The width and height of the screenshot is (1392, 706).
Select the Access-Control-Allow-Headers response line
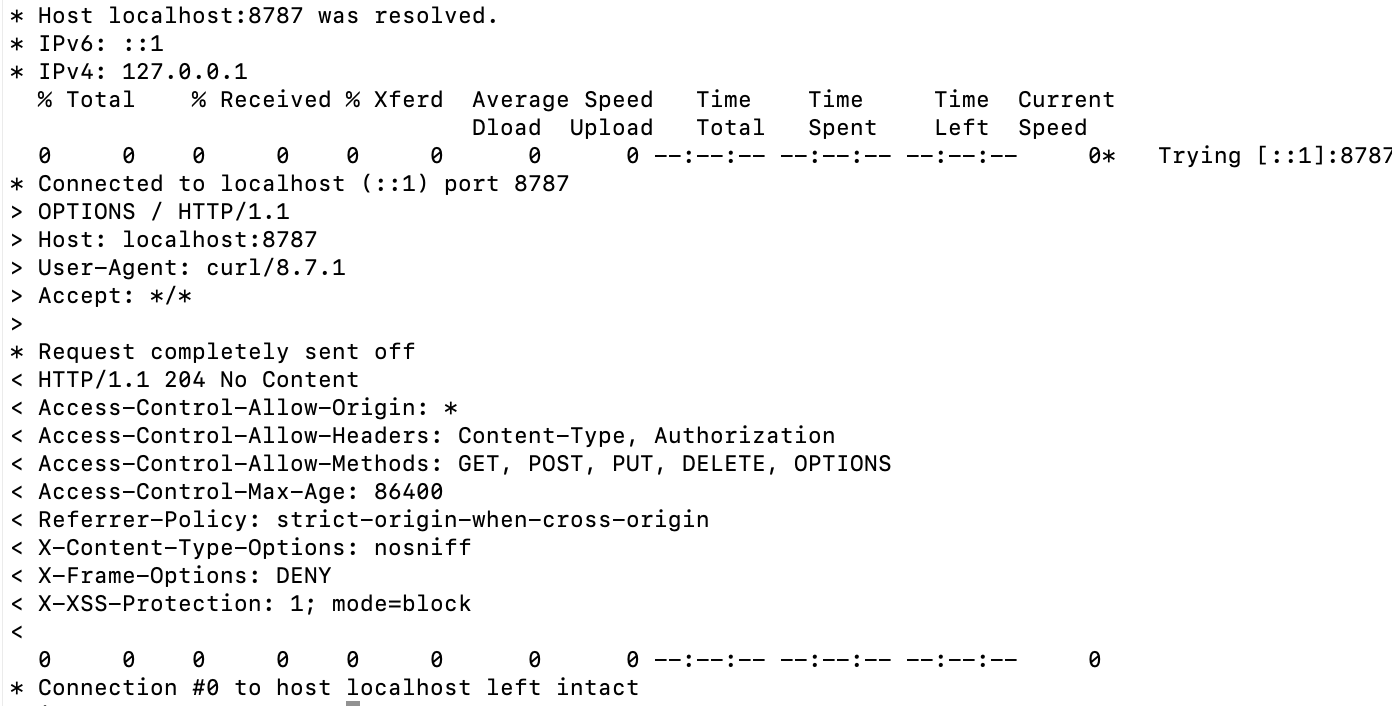tap(436, 436)
